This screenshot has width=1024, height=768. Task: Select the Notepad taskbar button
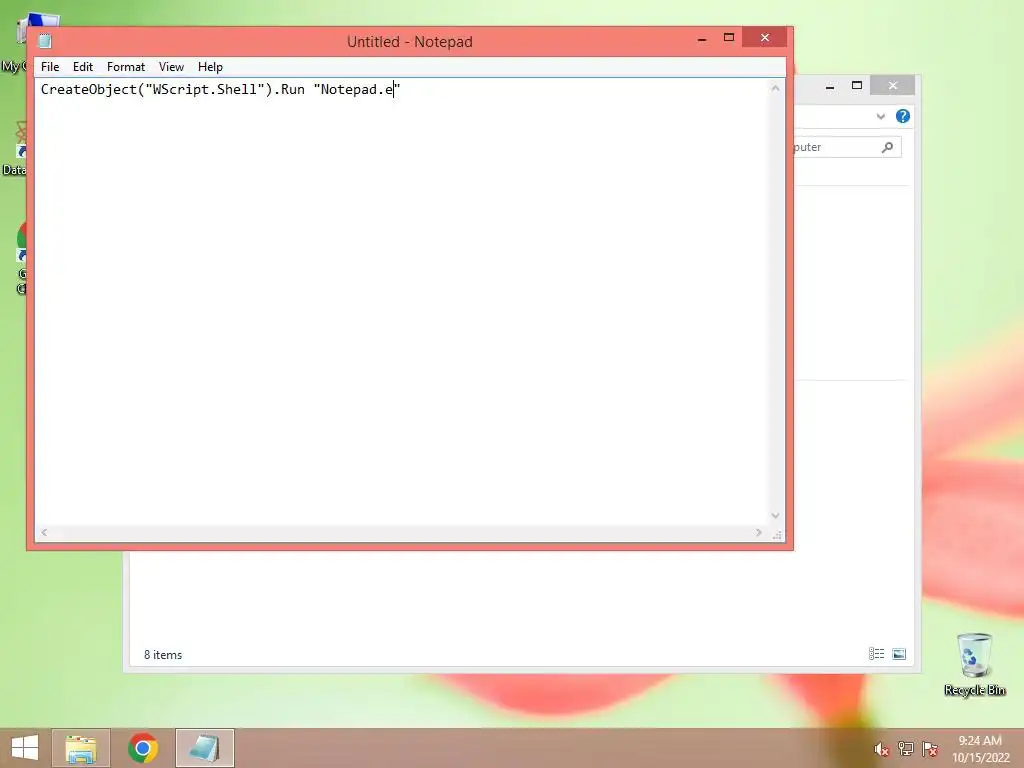point(204,748)
